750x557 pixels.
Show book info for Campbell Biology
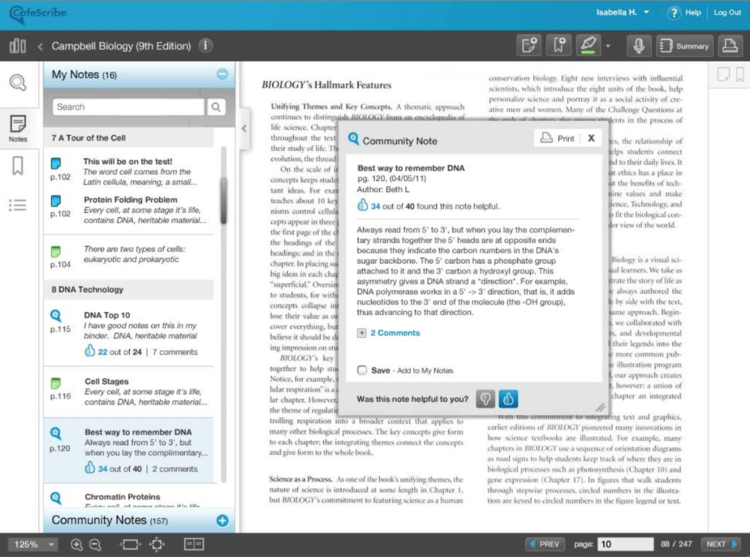click(x=205, y=45)
